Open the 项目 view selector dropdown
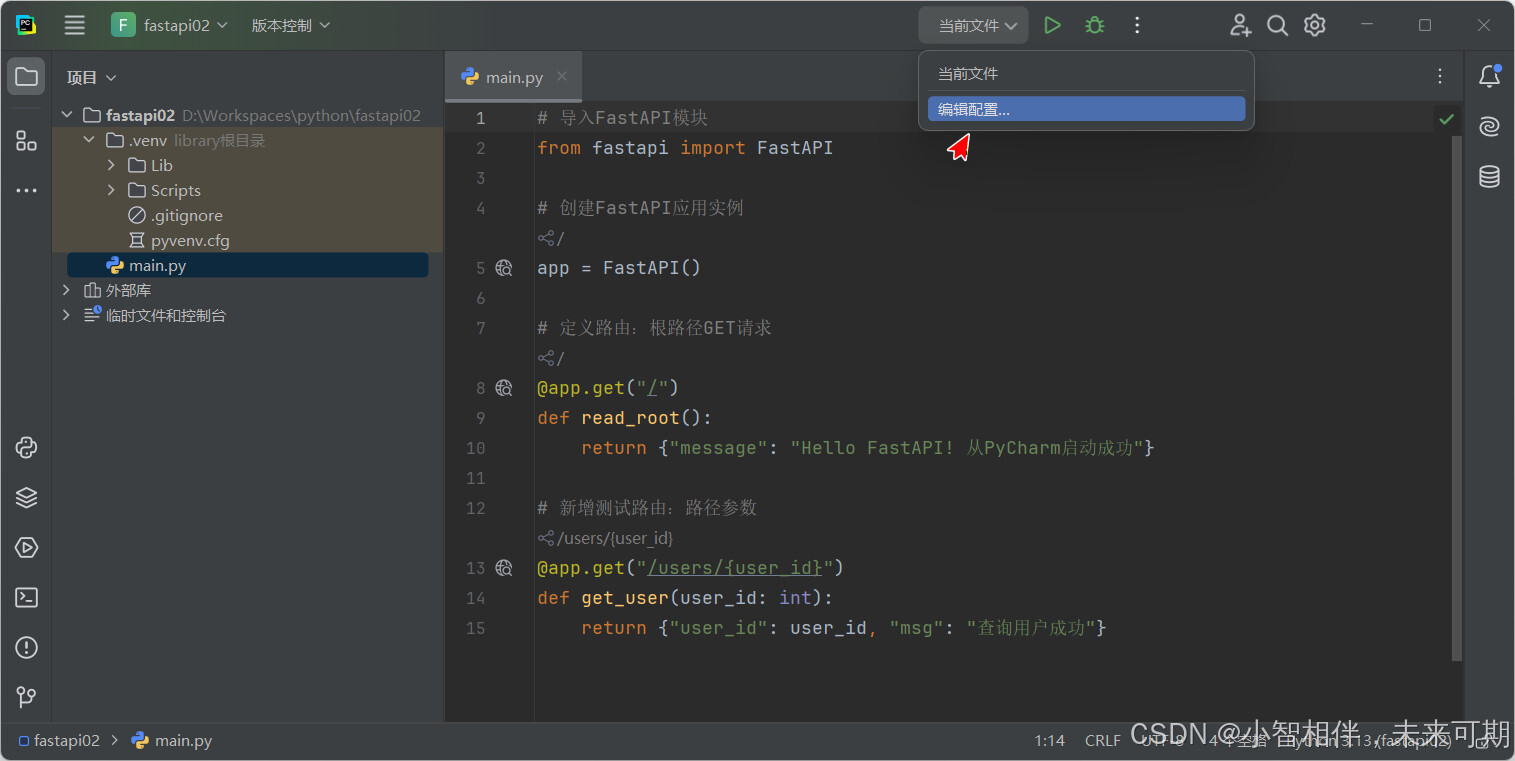This screenshot has width=1515, height=761. (91, 77)
